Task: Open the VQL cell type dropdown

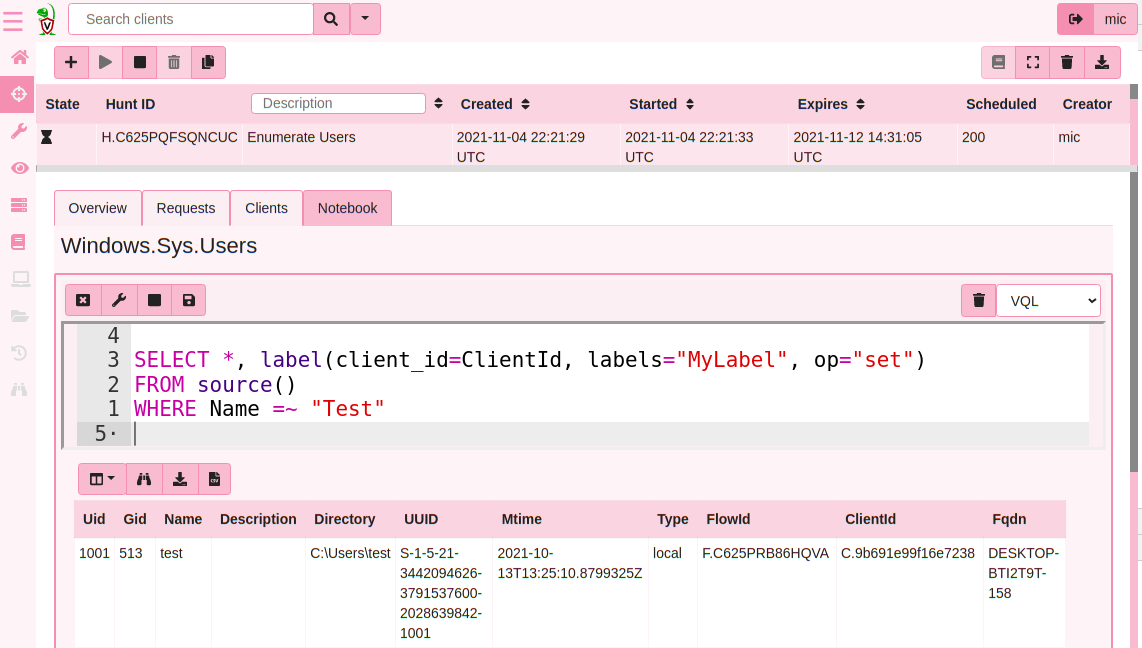Action: coord(1048,300)
